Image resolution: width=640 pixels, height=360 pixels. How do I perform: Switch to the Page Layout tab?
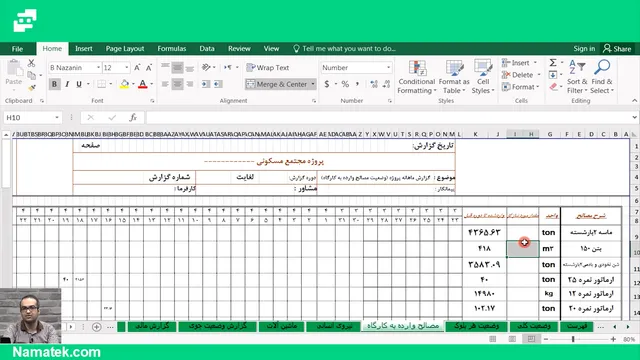pyautogui.click(x=125, y=49)
